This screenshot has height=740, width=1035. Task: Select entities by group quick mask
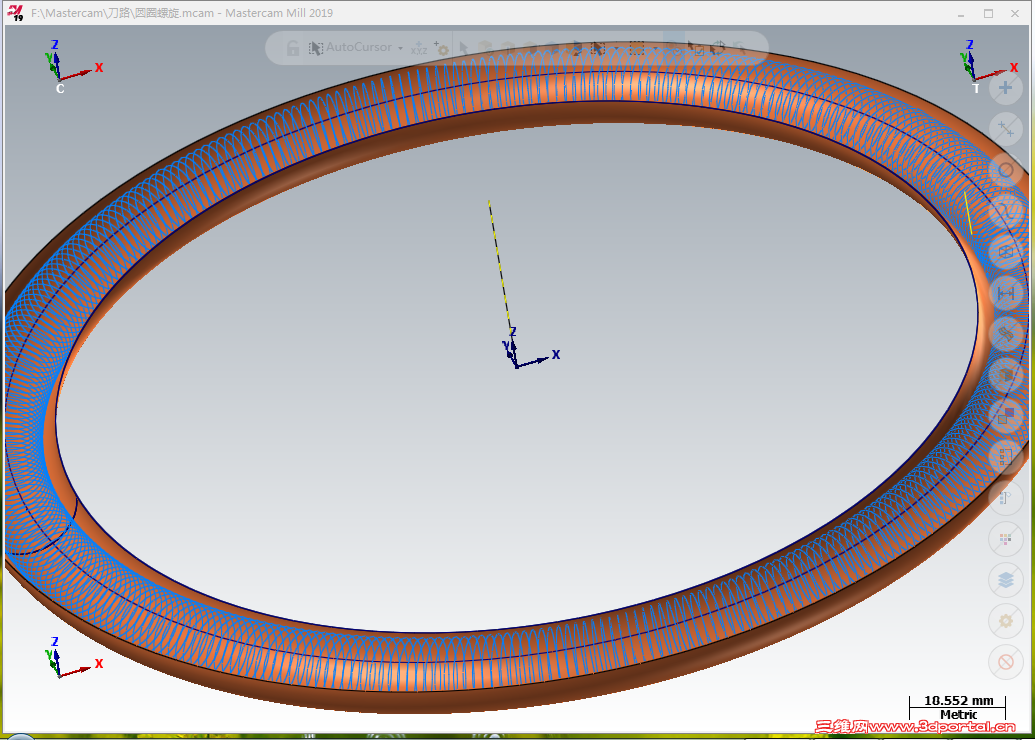(x=1005, y=457)
